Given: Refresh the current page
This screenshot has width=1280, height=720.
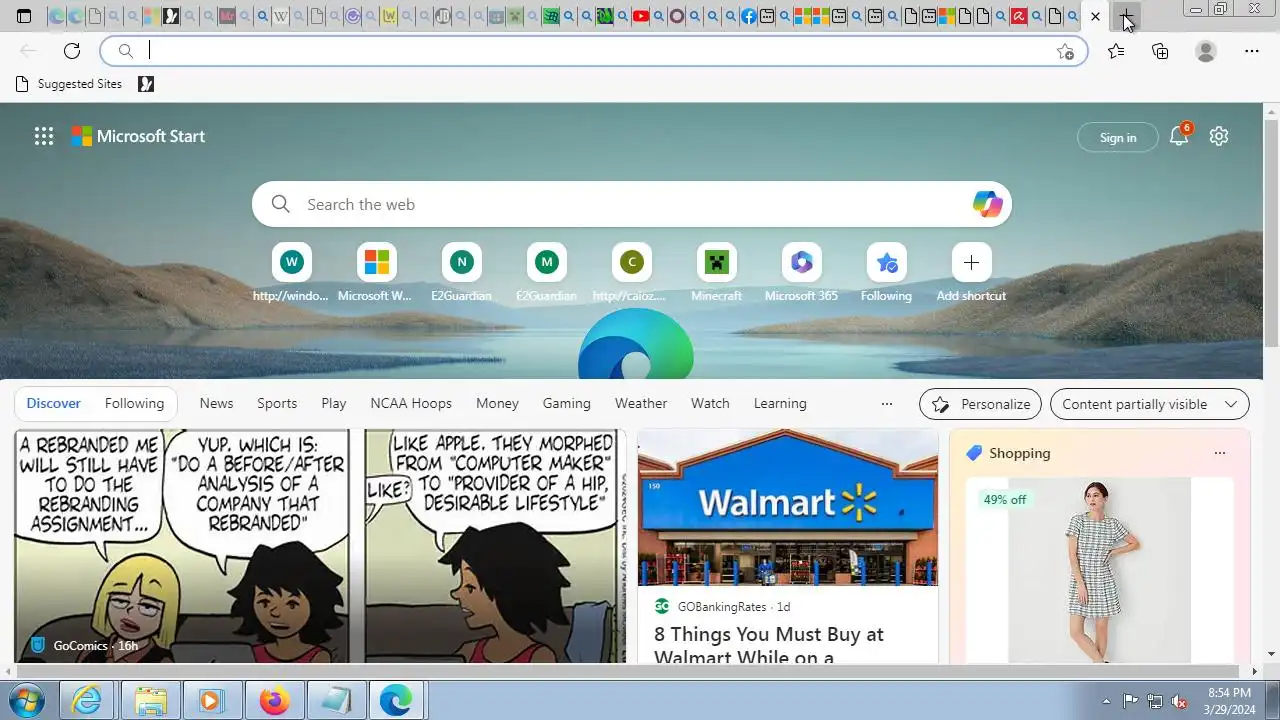Looking at the screenshot, I should [x=72, y=51].
